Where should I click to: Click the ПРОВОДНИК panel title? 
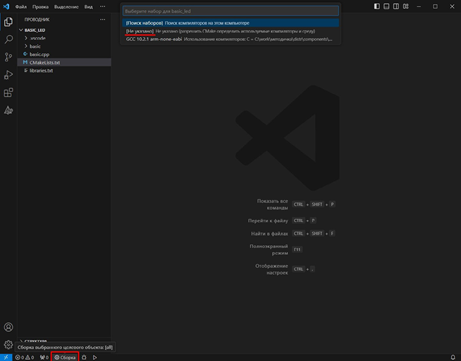37,19
